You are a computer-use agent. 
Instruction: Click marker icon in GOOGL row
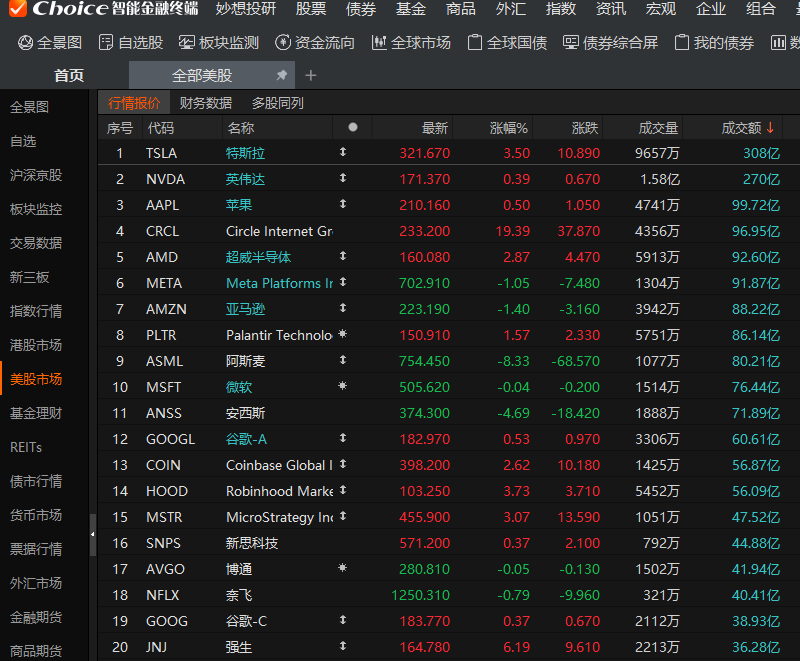click(x=343, y=438)
